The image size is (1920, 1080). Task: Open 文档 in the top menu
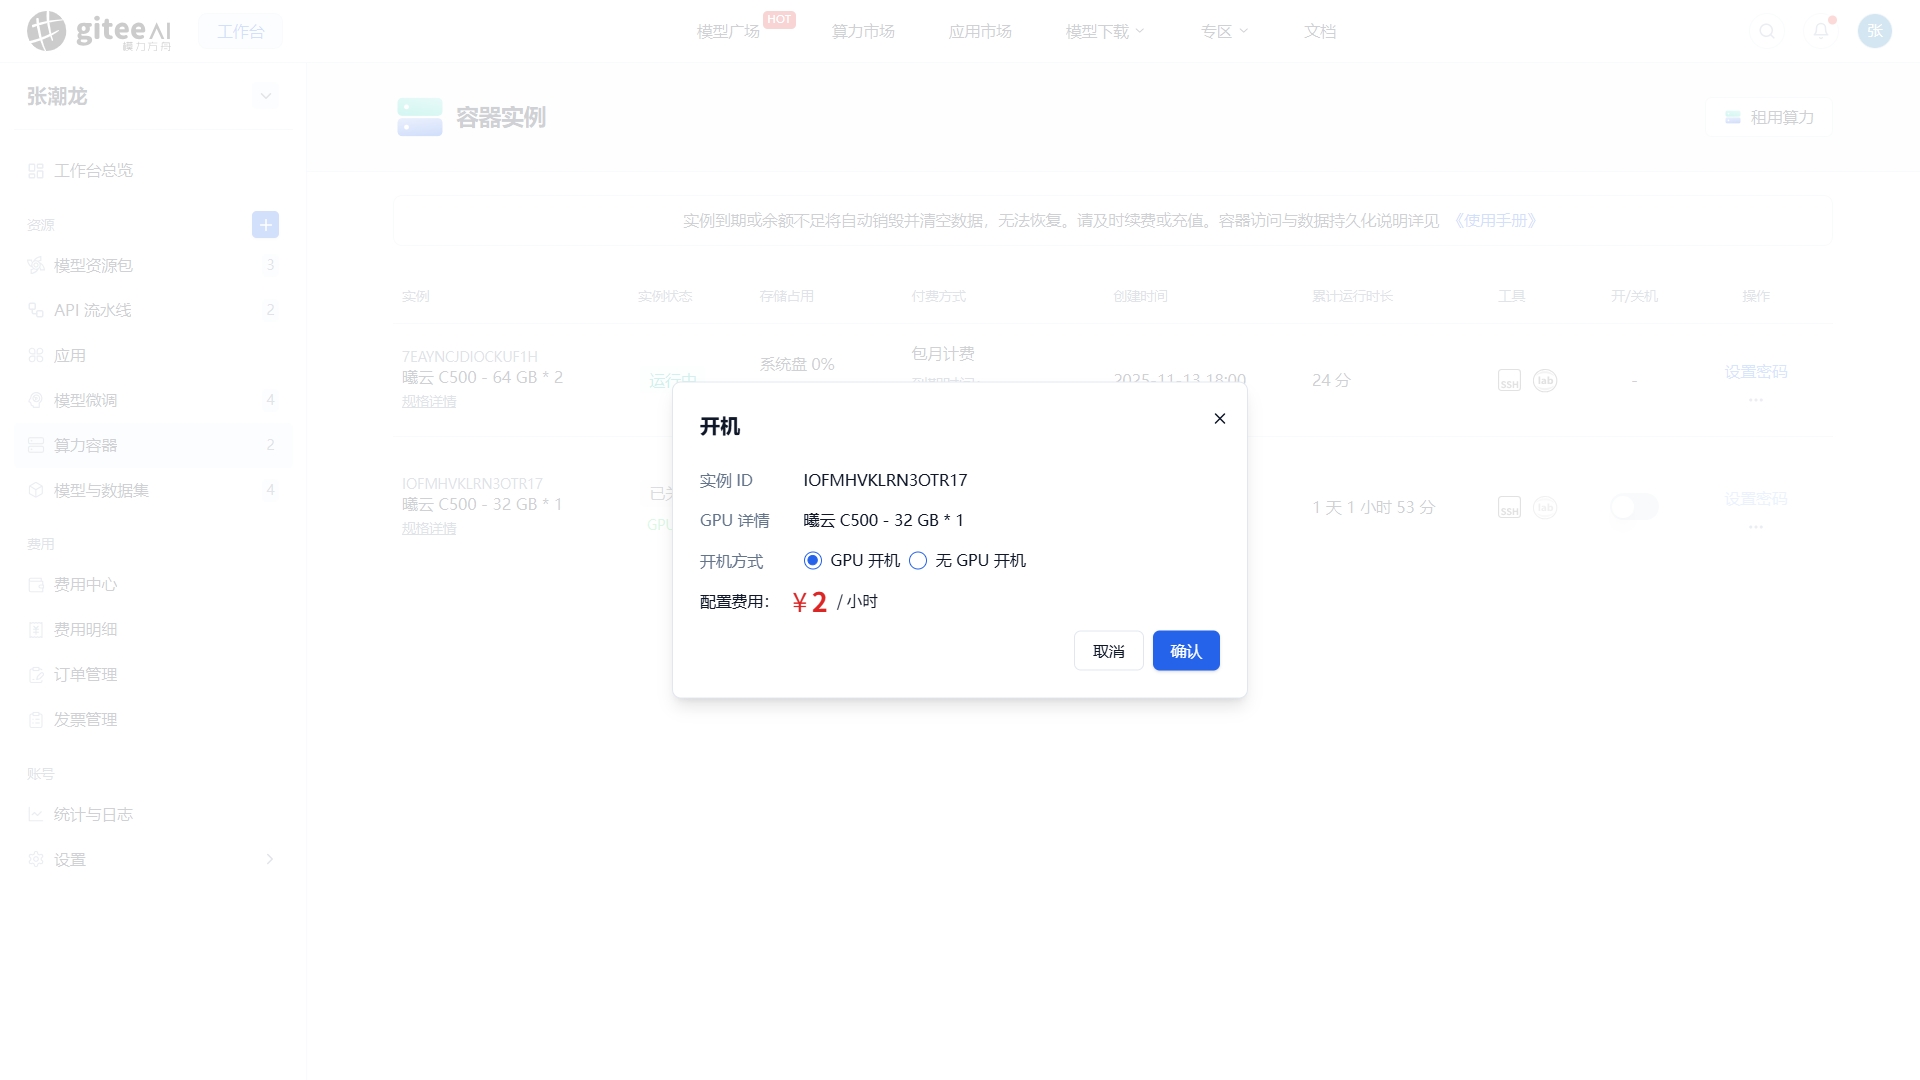tap(1320, 31)
